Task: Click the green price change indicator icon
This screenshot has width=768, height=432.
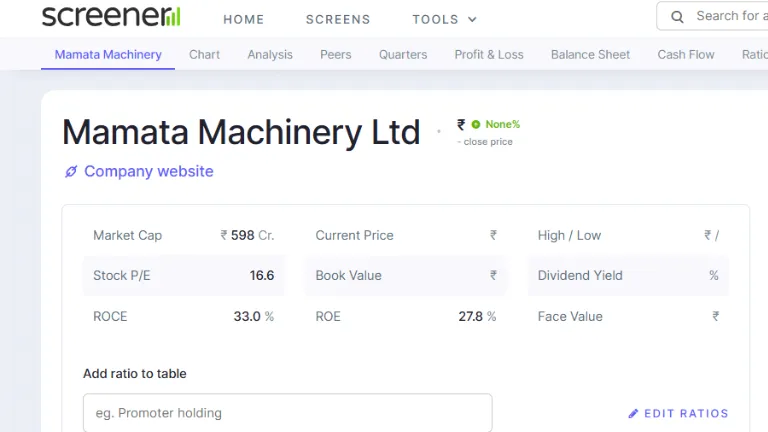Action: [x=476, y=124]
